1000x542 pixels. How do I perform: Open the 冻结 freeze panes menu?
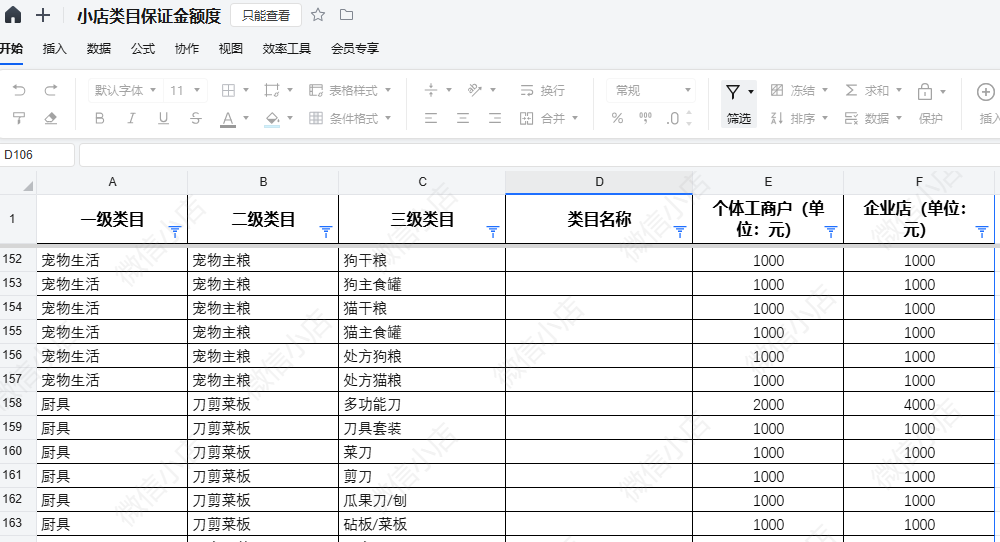point(799,90)
